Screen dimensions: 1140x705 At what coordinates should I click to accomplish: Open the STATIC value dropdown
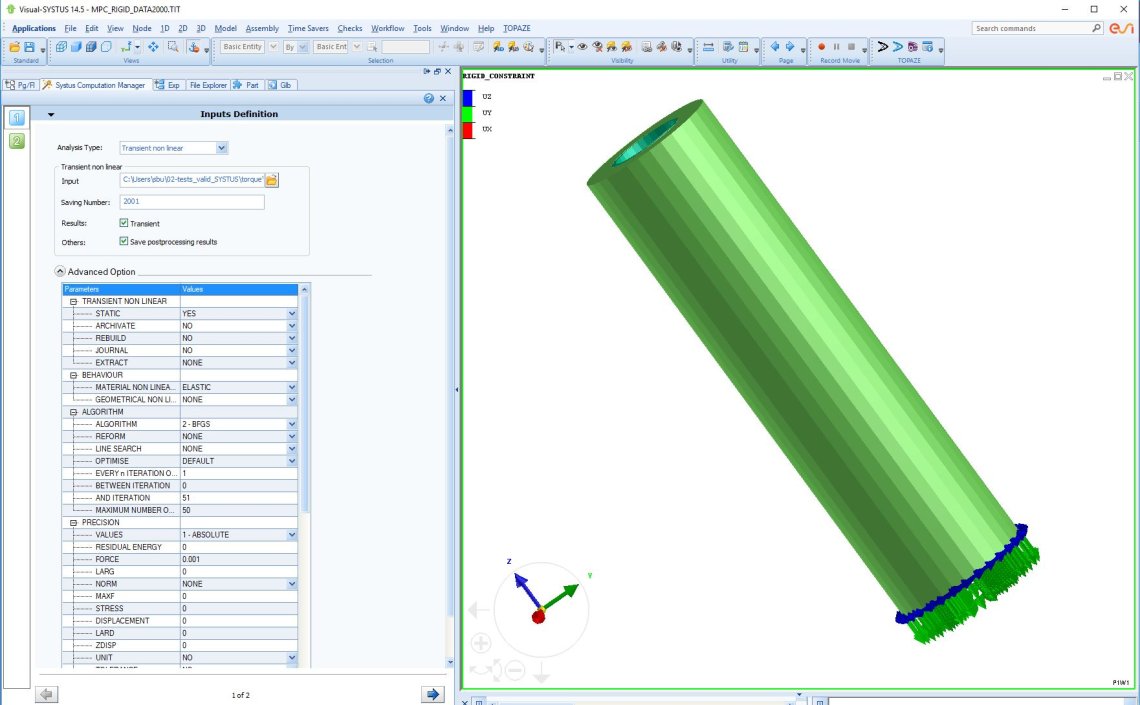[292, 313]
